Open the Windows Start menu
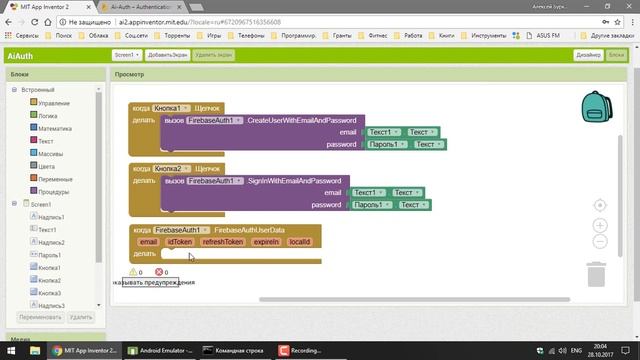The image size is (640, 360). click(11, 351)
